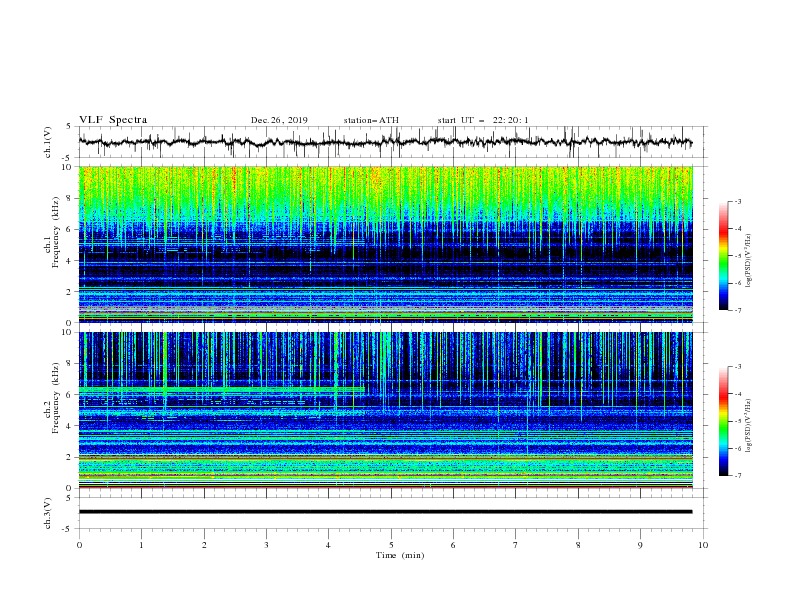Click the 'ch.3(V)' axis label

[48, 513]
